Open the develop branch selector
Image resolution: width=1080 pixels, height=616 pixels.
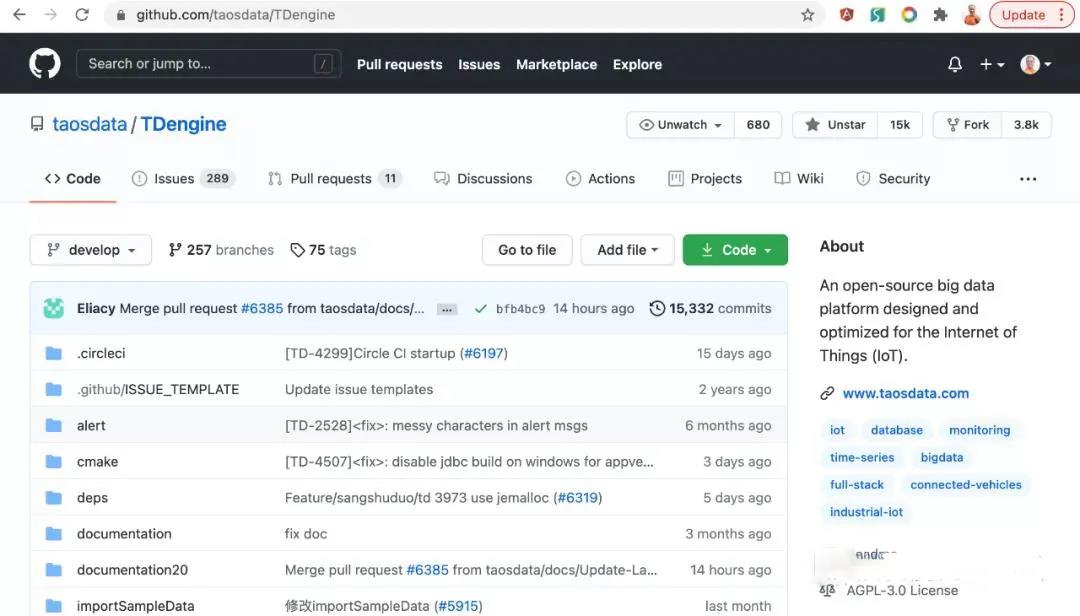[90, 250]
